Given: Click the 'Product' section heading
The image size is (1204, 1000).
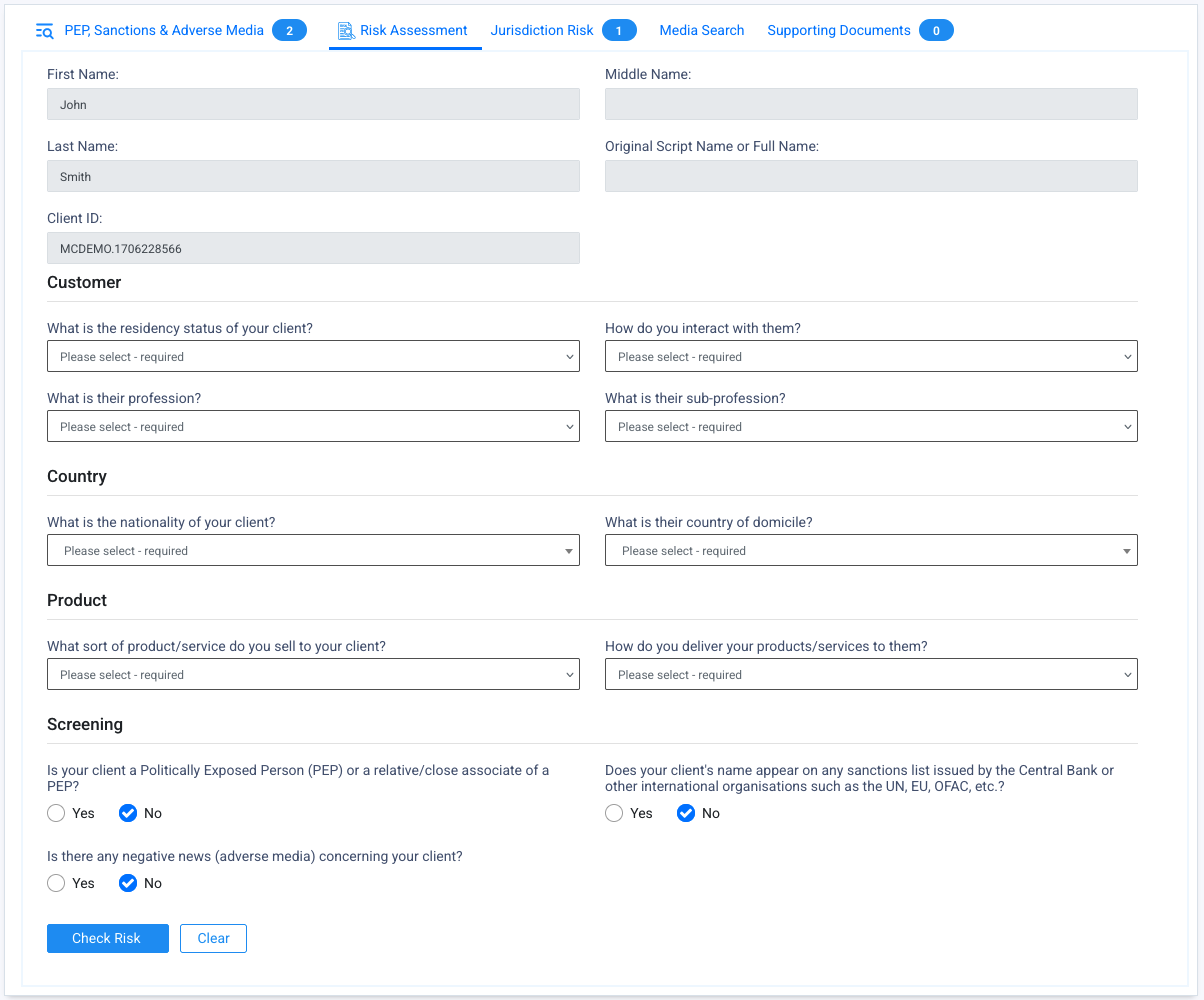Looking at the screenshot, I should click(x=77, y=600).
